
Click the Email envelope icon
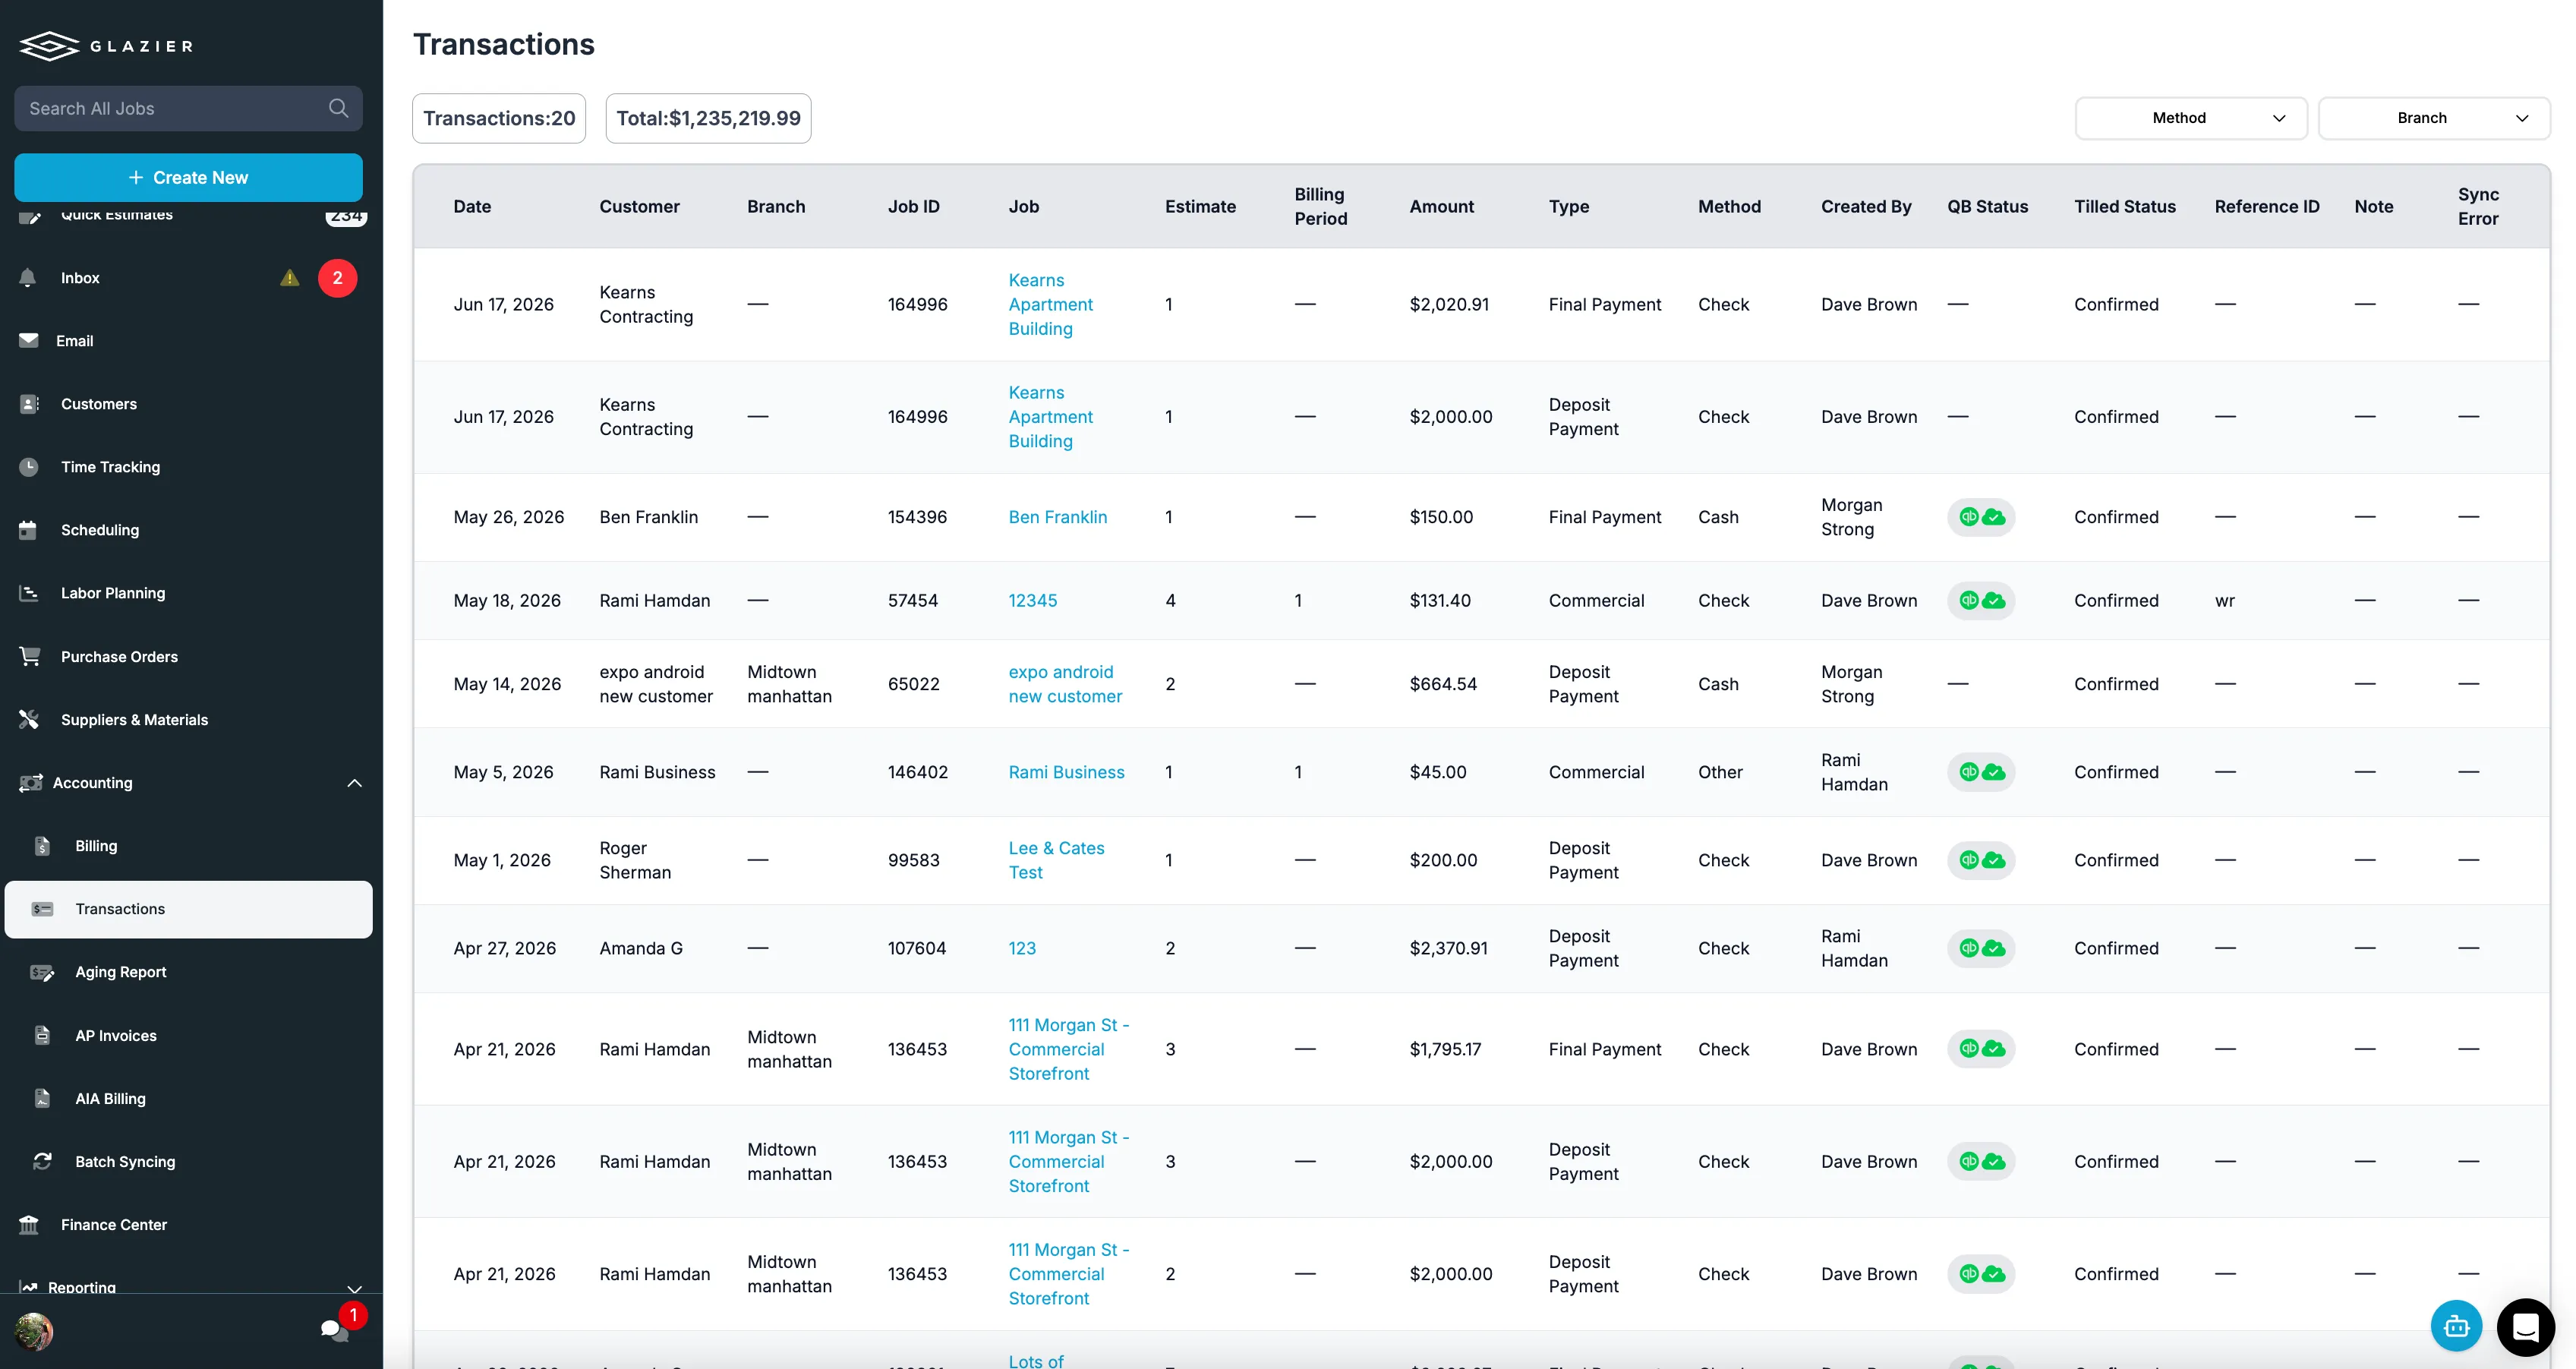[x=29, y=341]
